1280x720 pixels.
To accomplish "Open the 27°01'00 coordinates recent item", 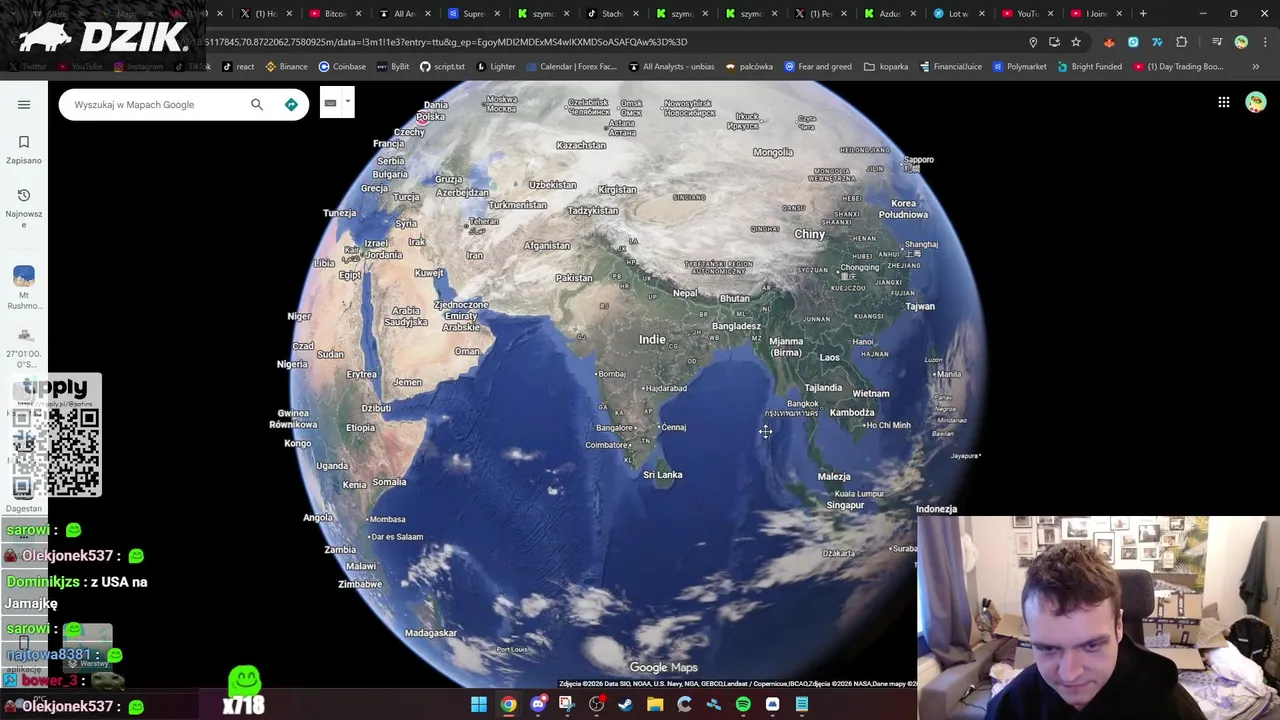I will tap(24, 347).
